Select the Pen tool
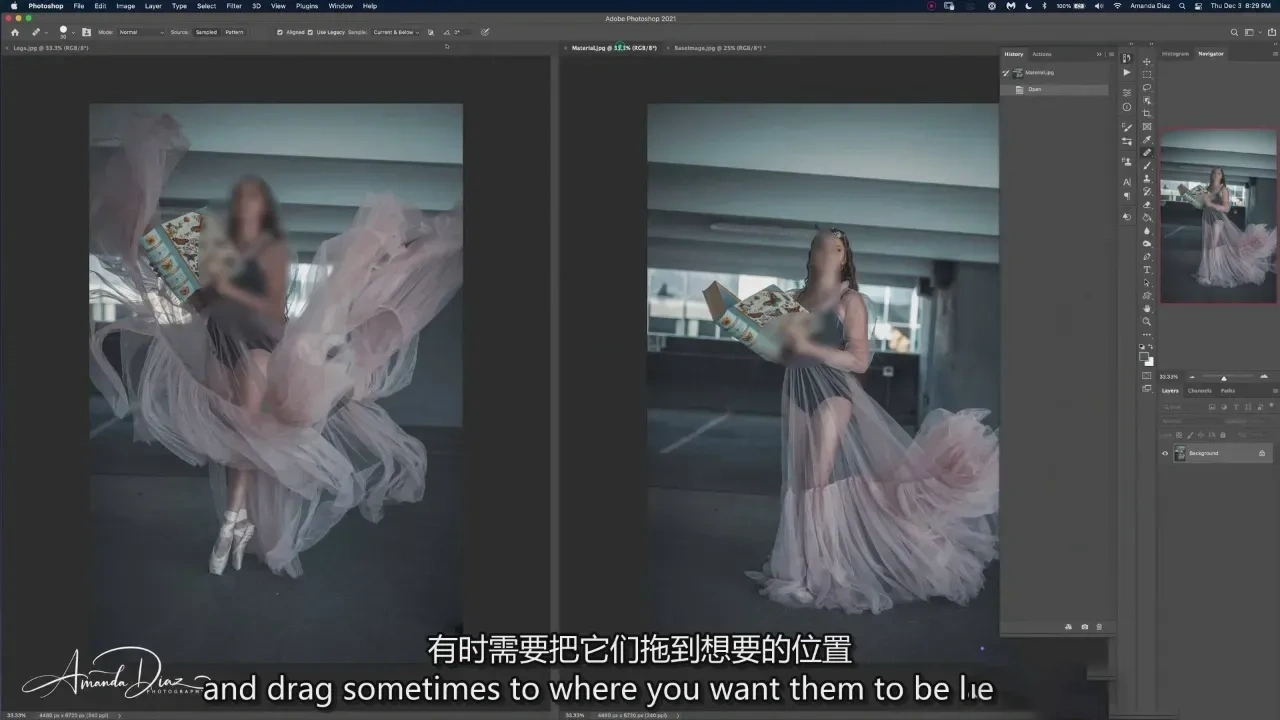This screenshot has width=1280, height=720. pos(1147,257)
